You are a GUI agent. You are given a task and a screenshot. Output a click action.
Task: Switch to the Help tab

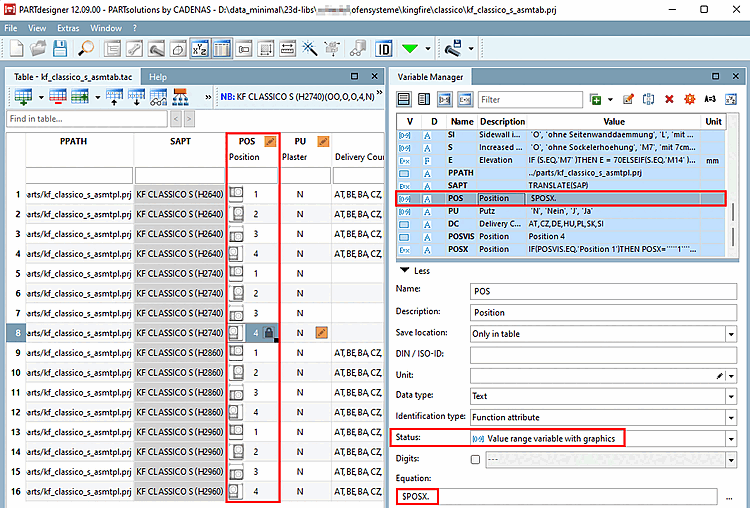pyautogui.click(x=158, y=76)
